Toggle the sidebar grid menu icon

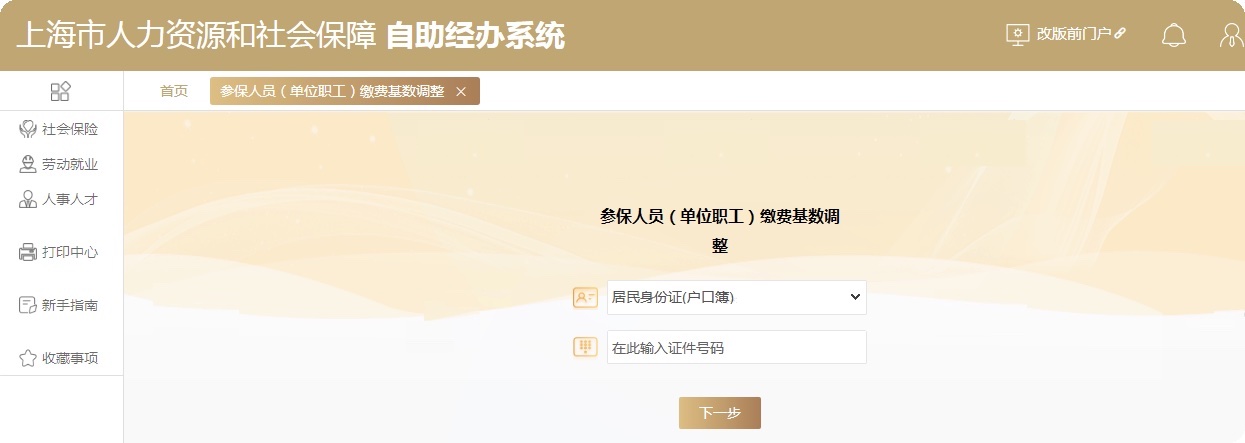pos(60,91)
